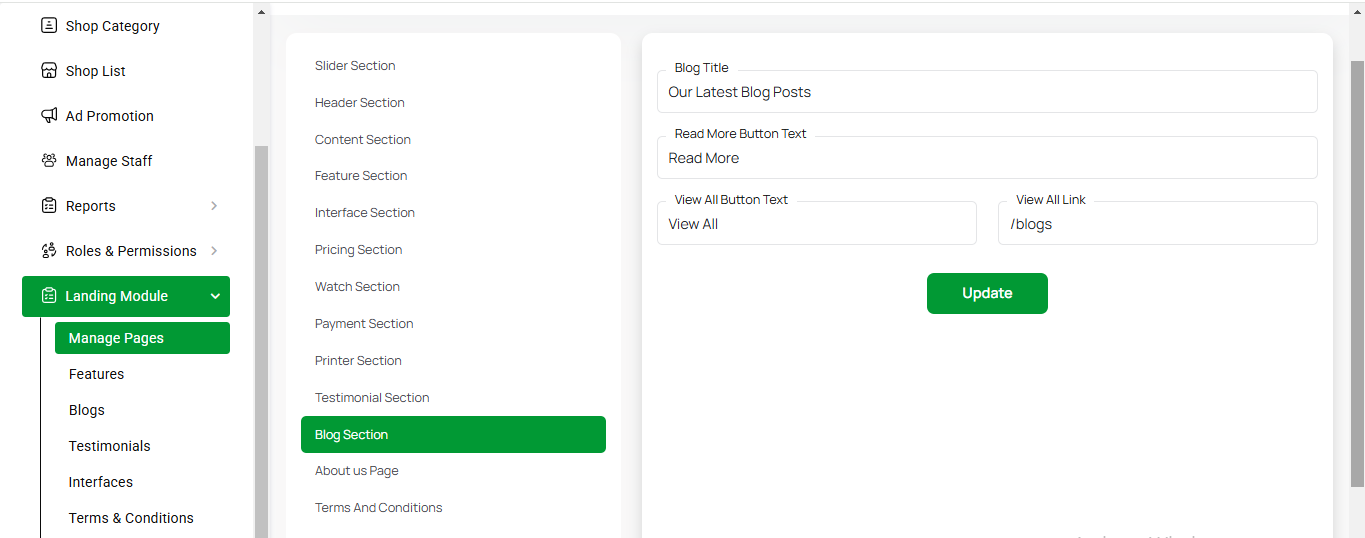Focus the View All Link input
Viewport: 1365px width, 538px height.
click(1157, 224)
